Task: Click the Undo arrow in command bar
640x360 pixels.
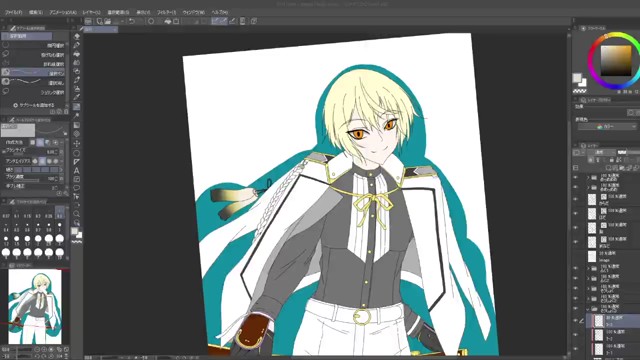Action: pos(131,21)
